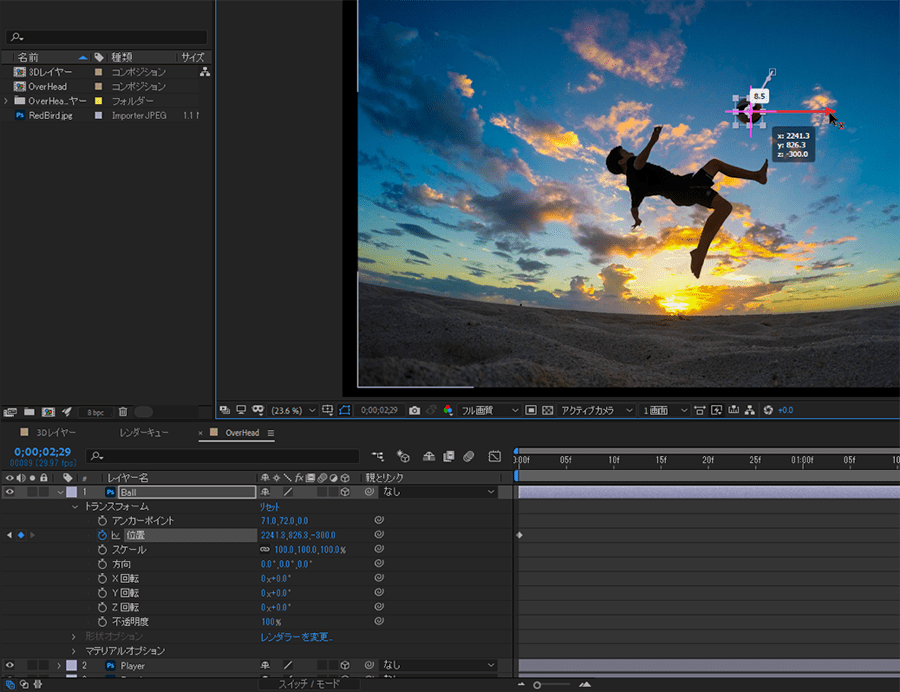Open the フル画質 resolution dropdown

click(x=490, y=410)
